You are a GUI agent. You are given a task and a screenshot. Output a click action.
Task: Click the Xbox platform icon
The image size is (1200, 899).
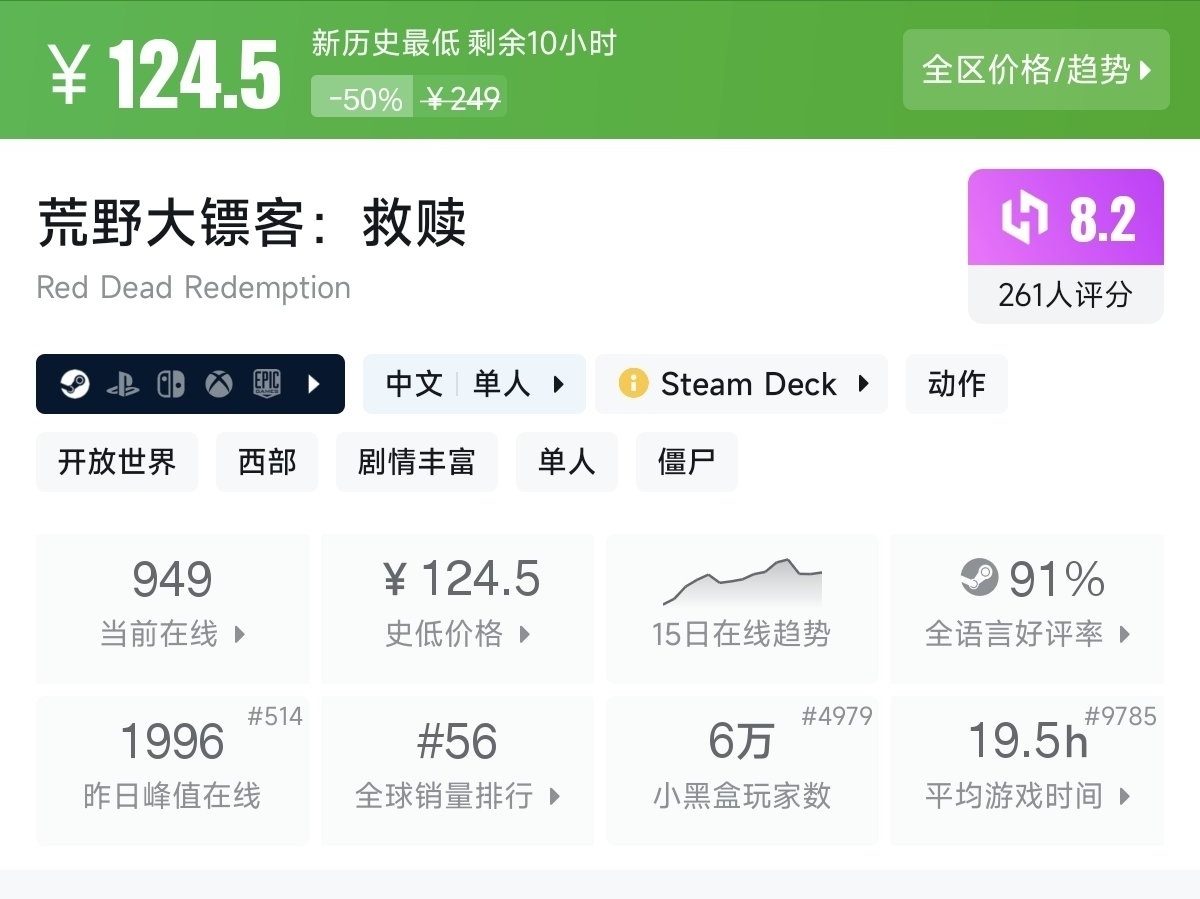tap(219, 384)
